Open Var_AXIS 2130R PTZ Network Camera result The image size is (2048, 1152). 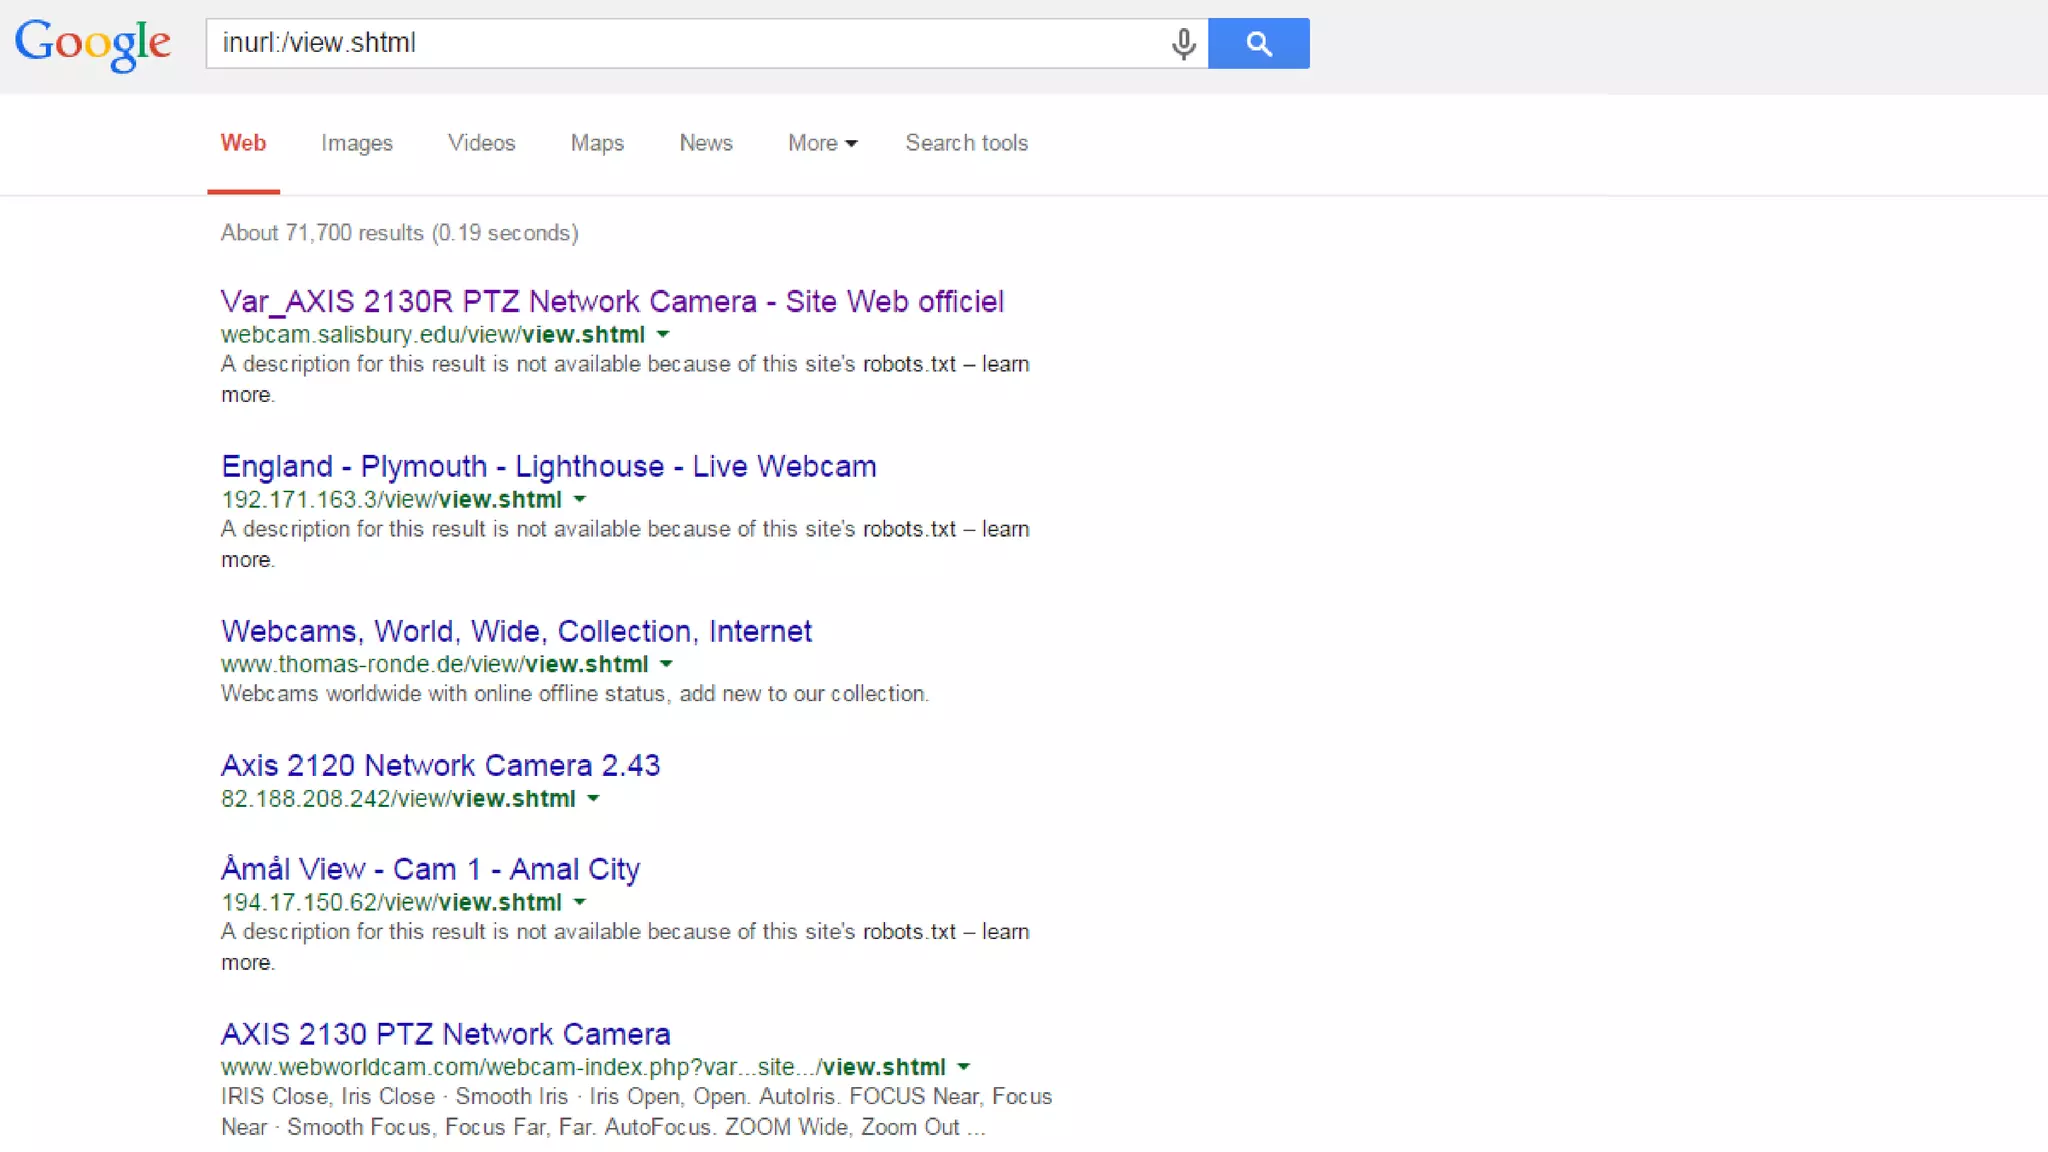(612, 301)
